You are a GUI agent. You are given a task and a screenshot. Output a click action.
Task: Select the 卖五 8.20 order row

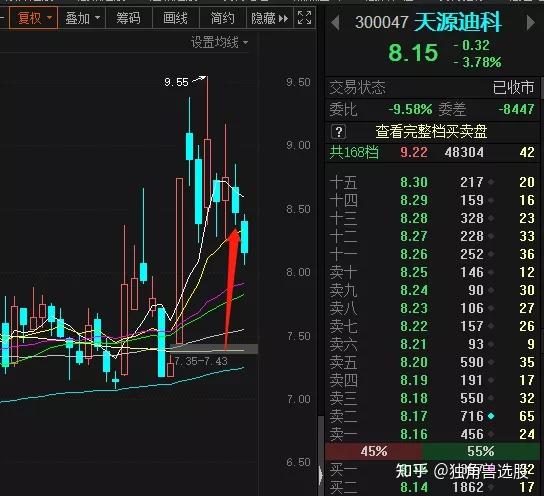pyautogui.click(x=432, y=362)
